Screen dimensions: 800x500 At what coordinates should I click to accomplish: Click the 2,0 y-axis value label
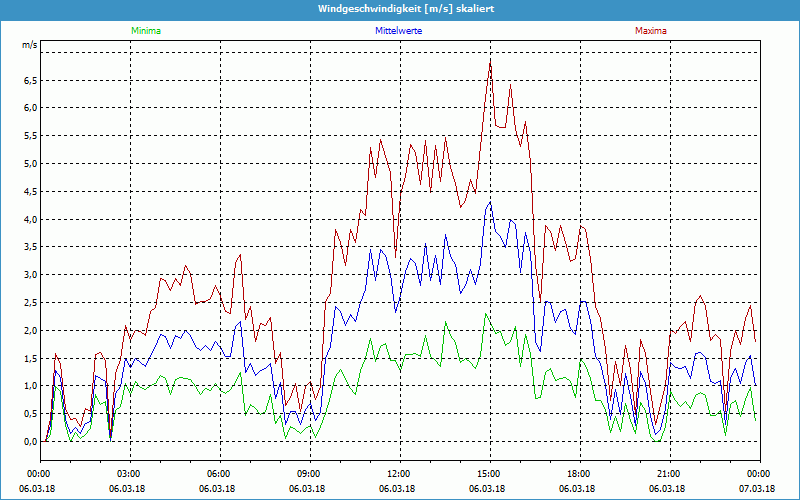click(x=29, y=330)
